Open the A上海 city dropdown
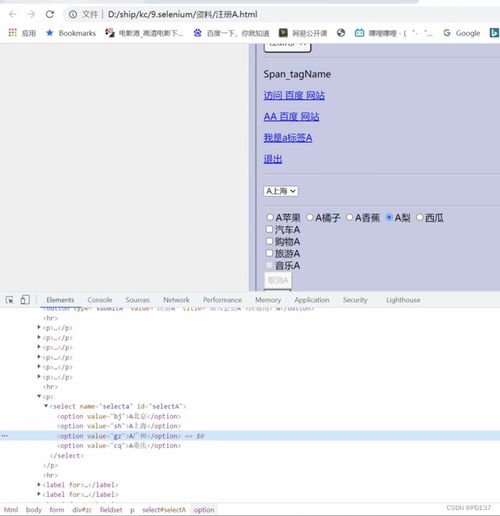This screenshot has width=500, height=516. pyautogui.click(x=281, y=191)
